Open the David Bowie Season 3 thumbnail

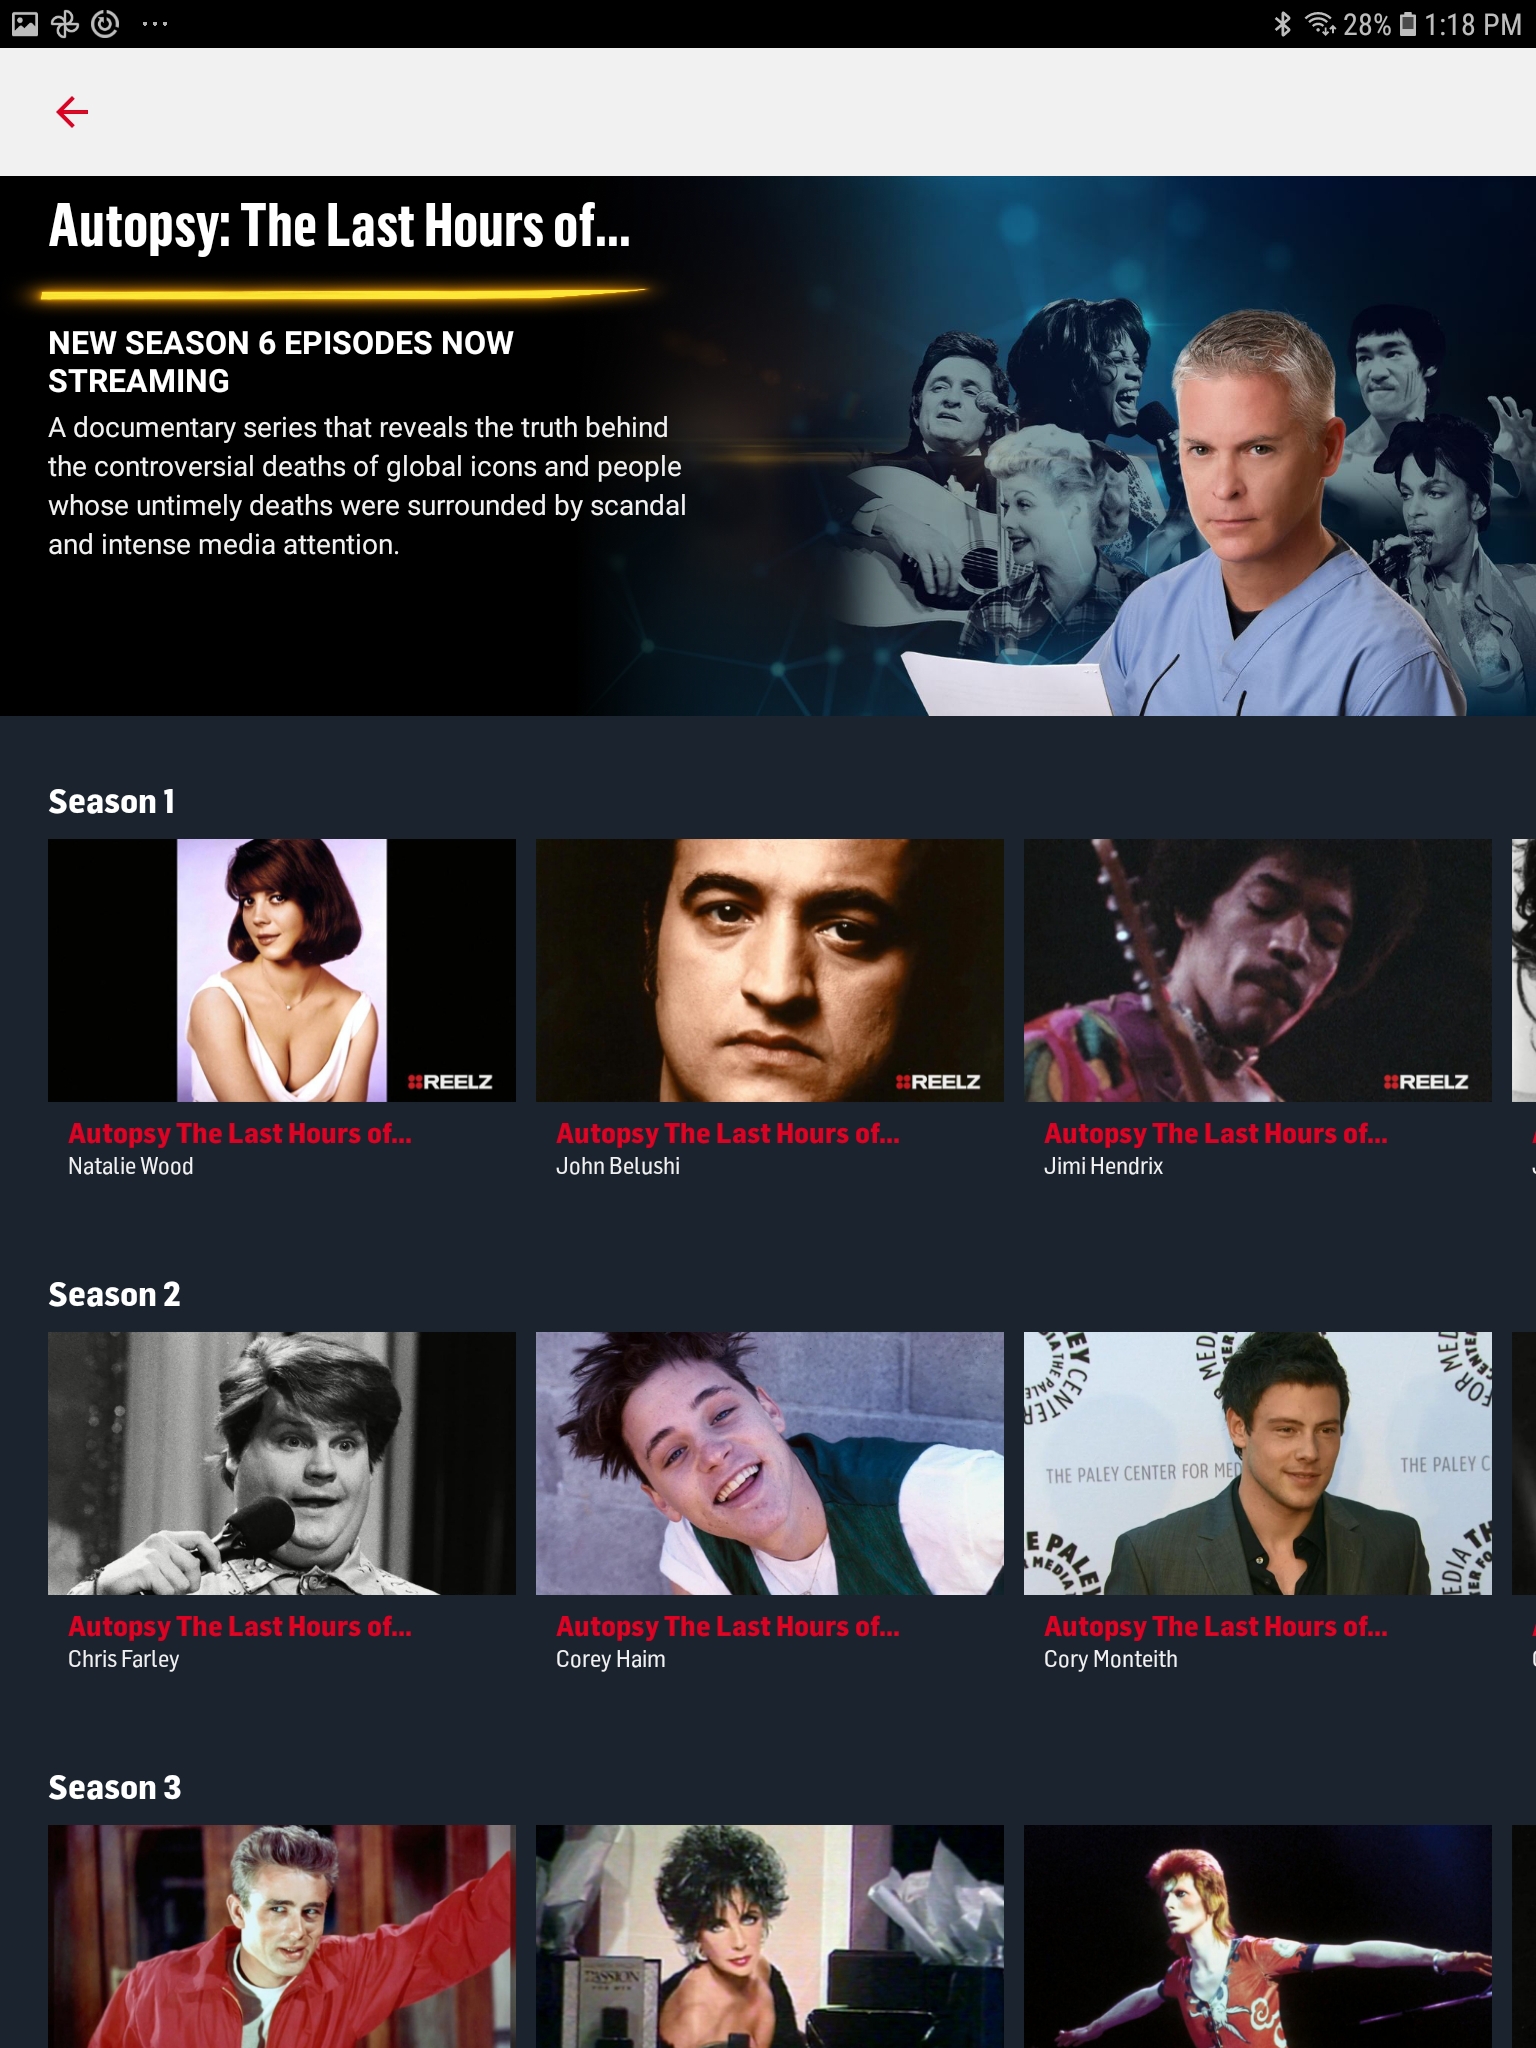(1258, 1936)
